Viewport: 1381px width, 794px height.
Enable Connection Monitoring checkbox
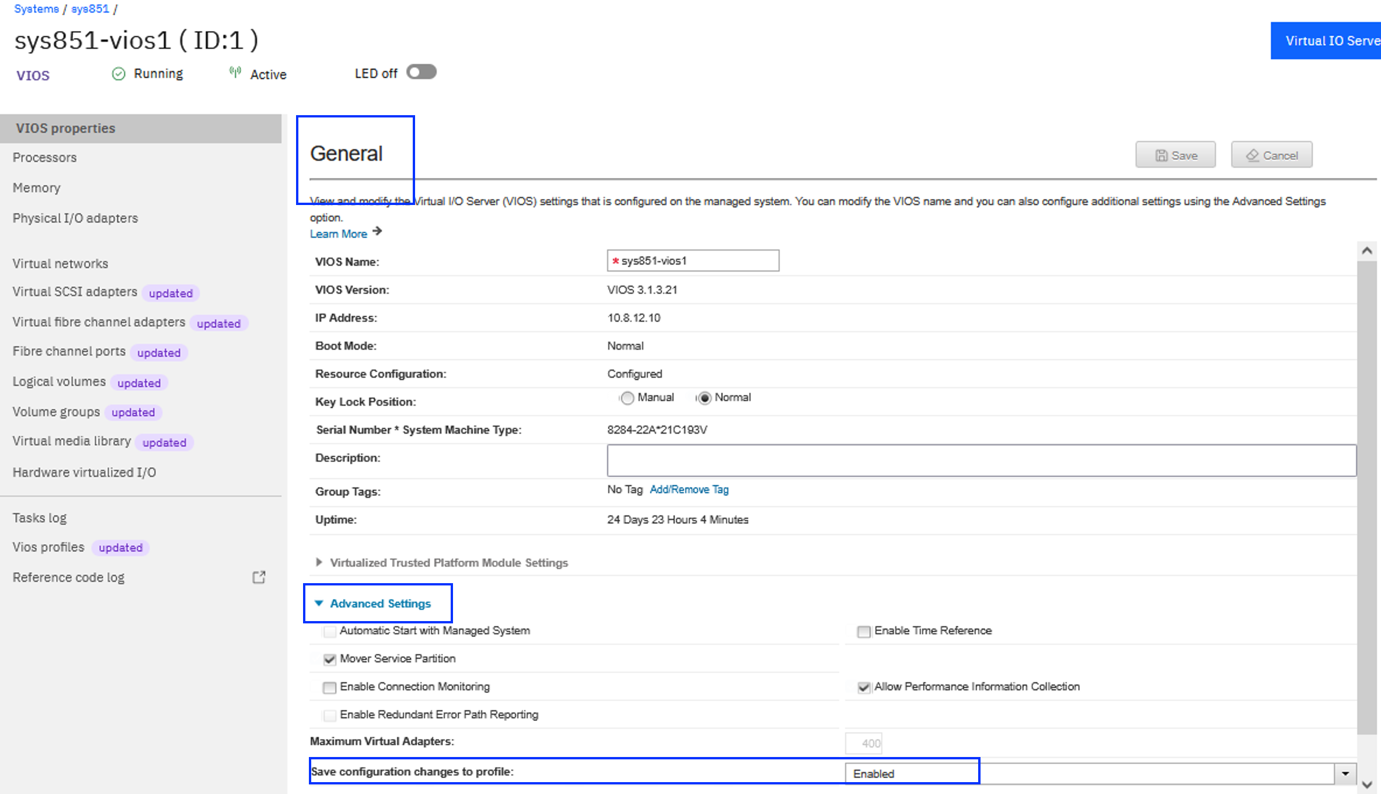329,688
